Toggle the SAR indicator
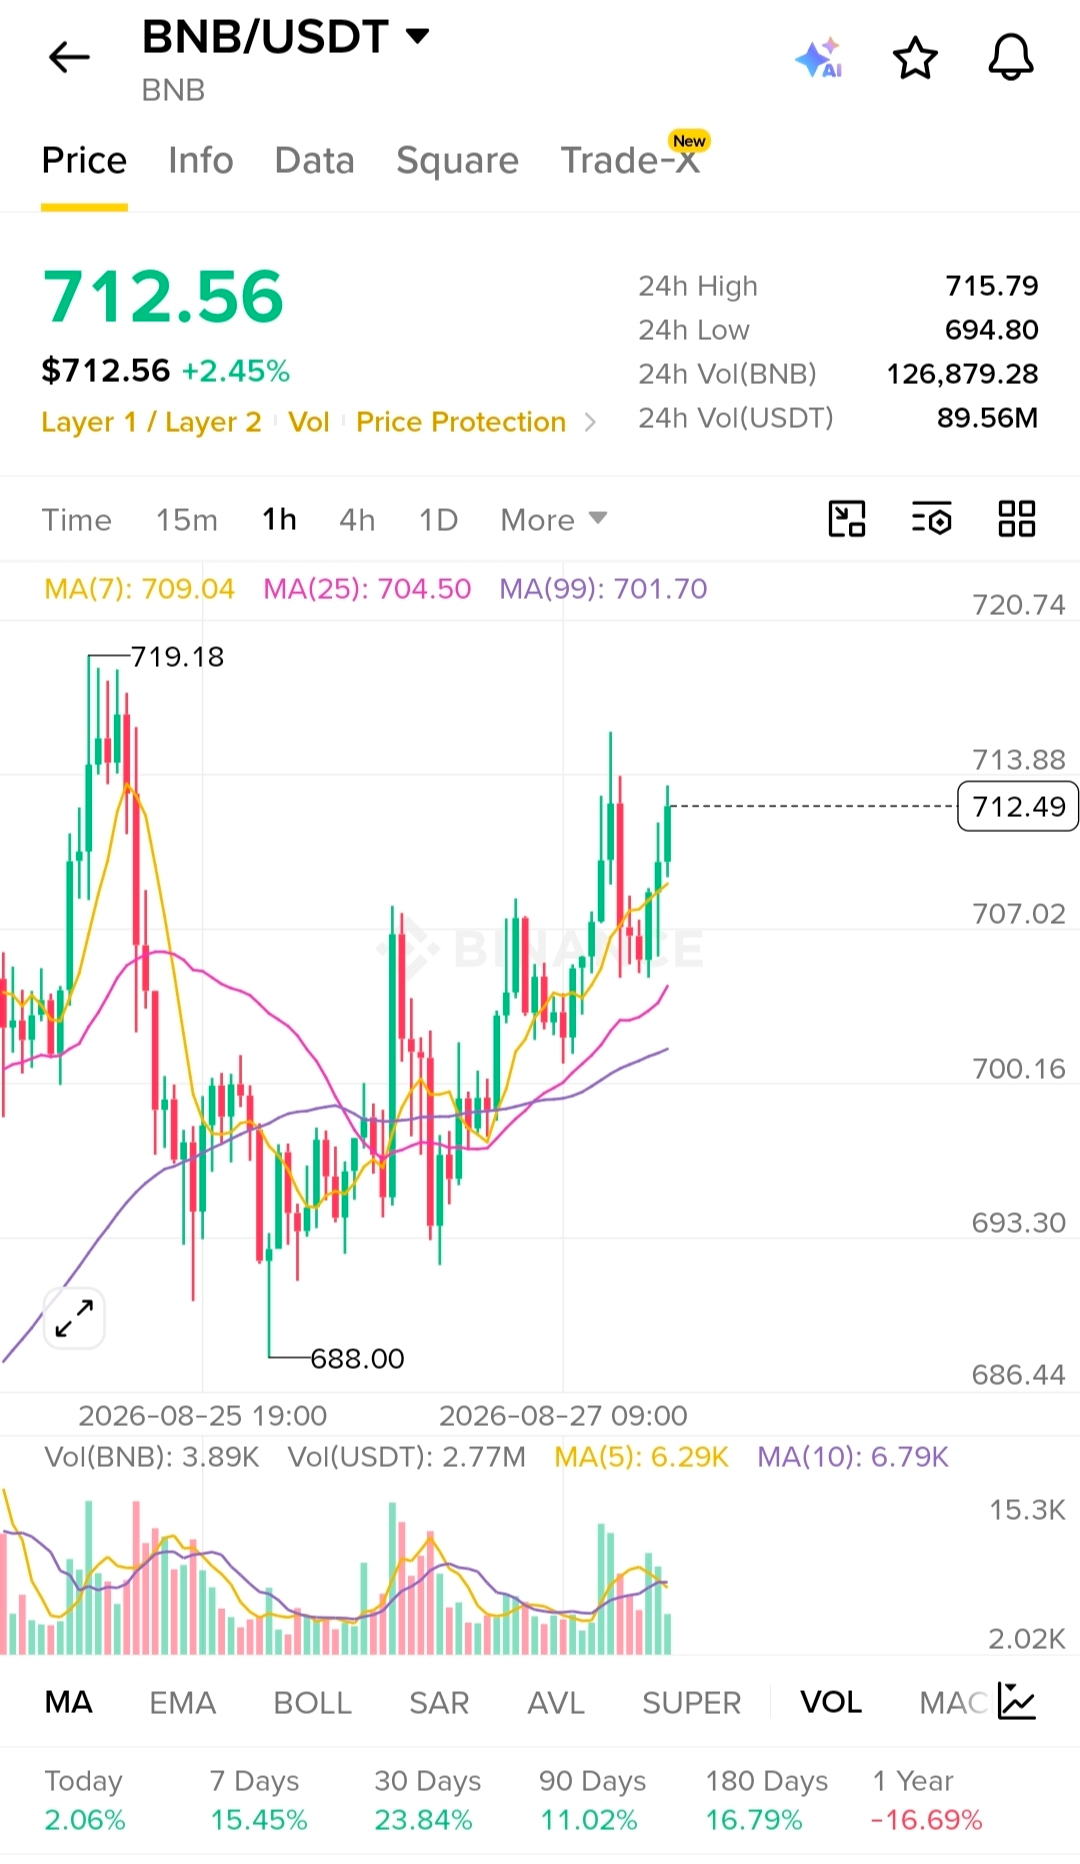The width and height of the screenshot is (1080, 1864). pyautogui.click(x=439, y=1702)
